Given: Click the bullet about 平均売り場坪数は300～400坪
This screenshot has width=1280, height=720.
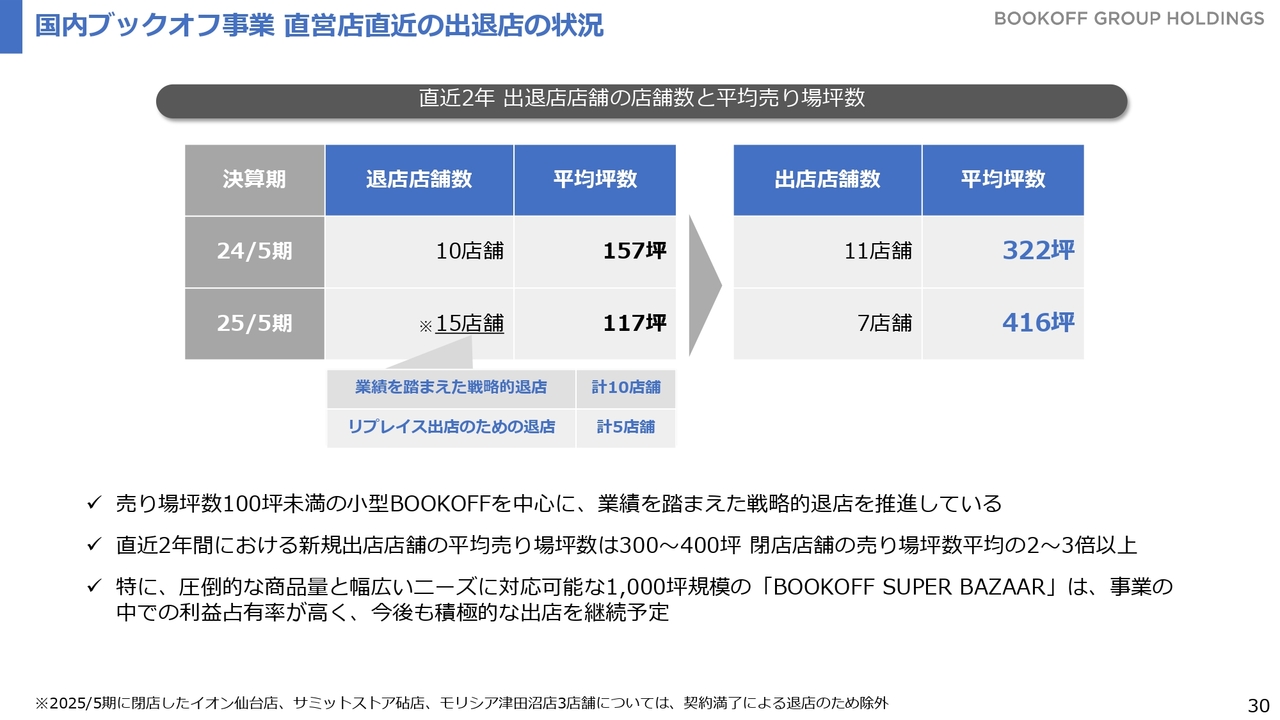Looking at the screenshot, I should [x=626, y=546].
